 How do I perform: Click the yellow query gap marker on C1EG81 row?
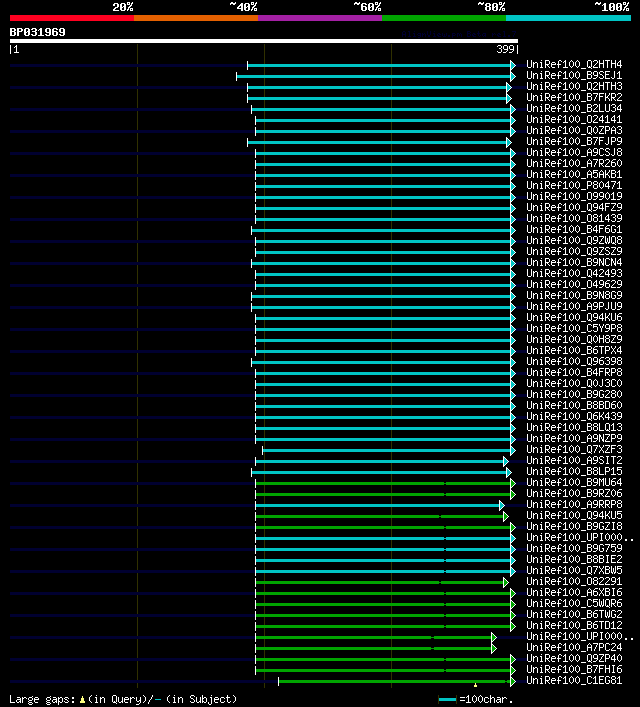(x=475, y=685)
